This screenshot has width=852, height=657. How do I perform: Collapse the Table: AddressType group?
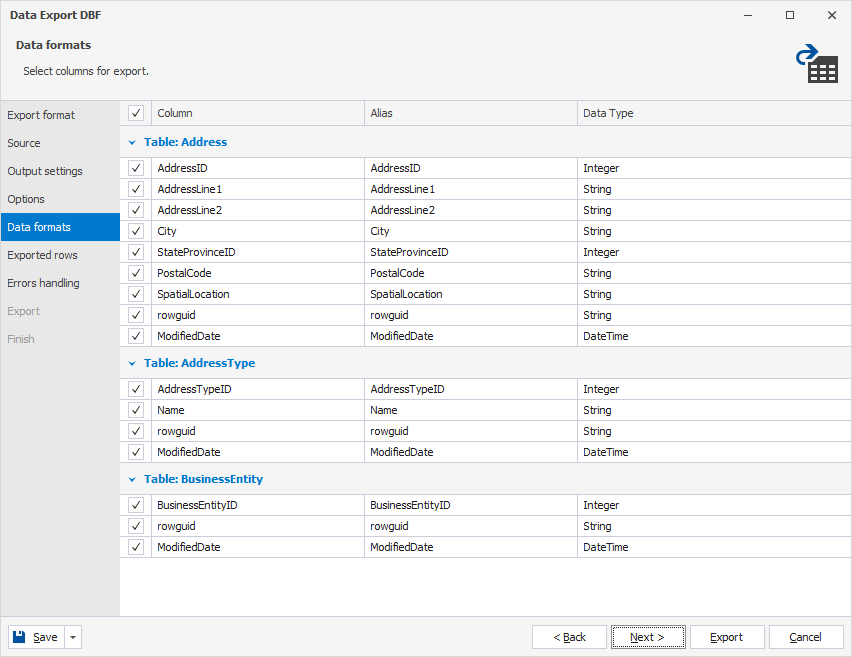click(132, 364)
